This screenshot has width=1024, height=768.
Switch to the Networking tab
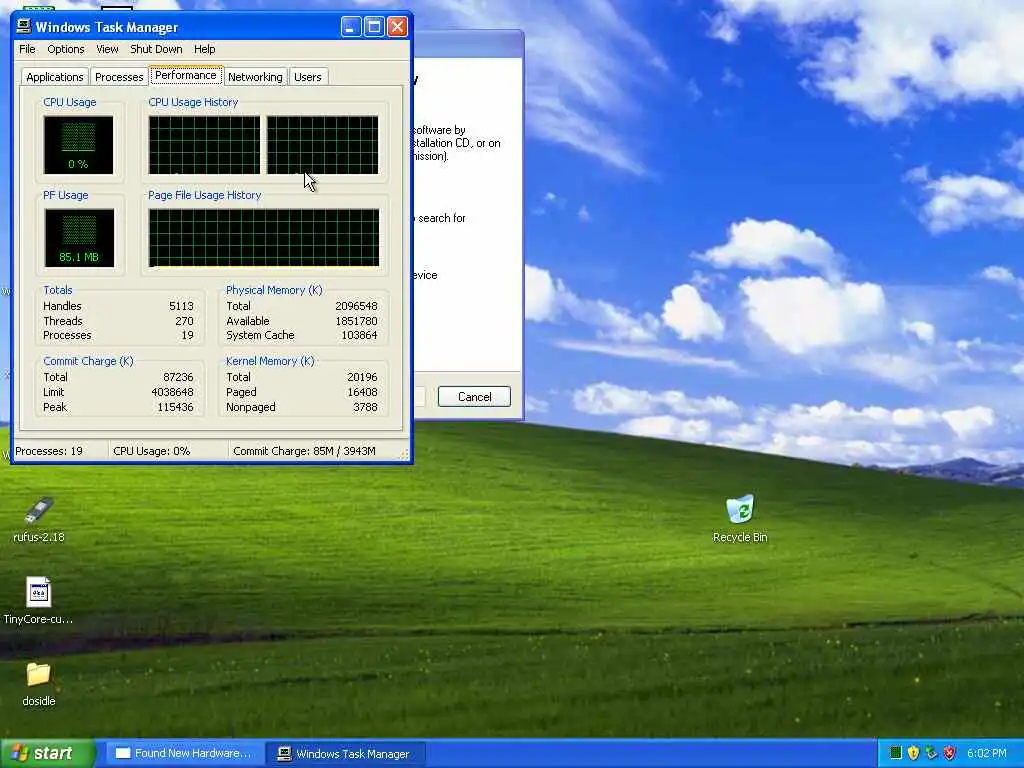coord(255,77)
